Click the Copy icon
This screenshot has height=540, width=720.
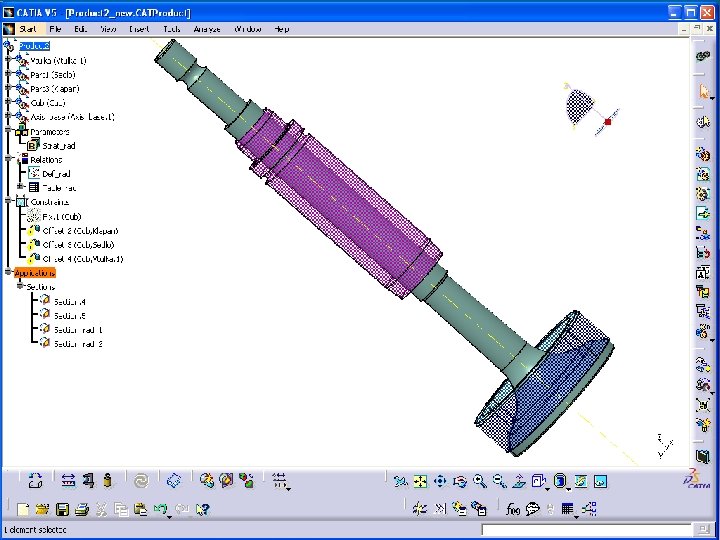click(121, 509)
